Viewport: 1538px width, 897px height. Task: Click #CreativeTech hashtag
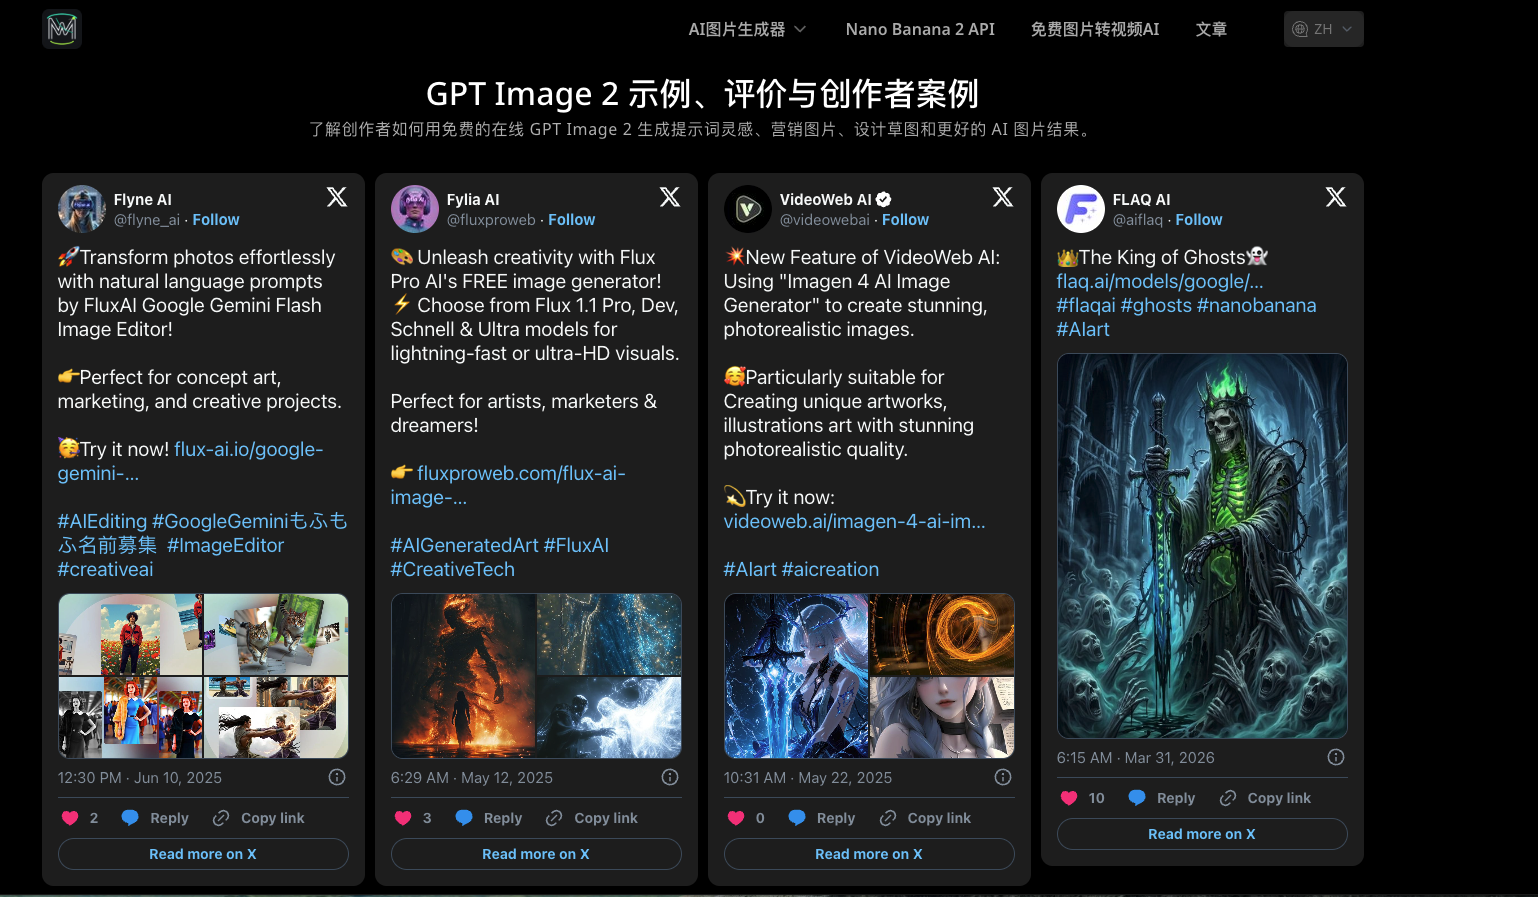[x=453, y=569]
